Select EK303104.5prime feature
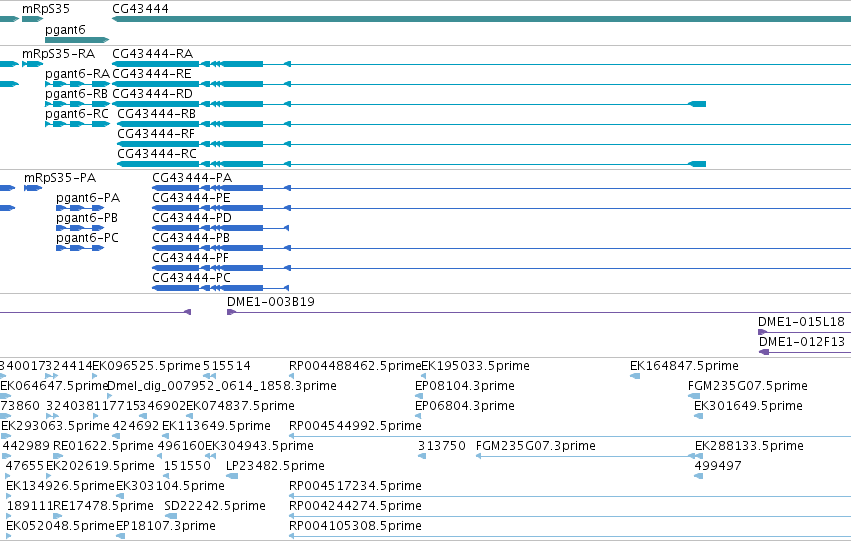Screen dimensions: 851x541 click(x=170, y=486)
